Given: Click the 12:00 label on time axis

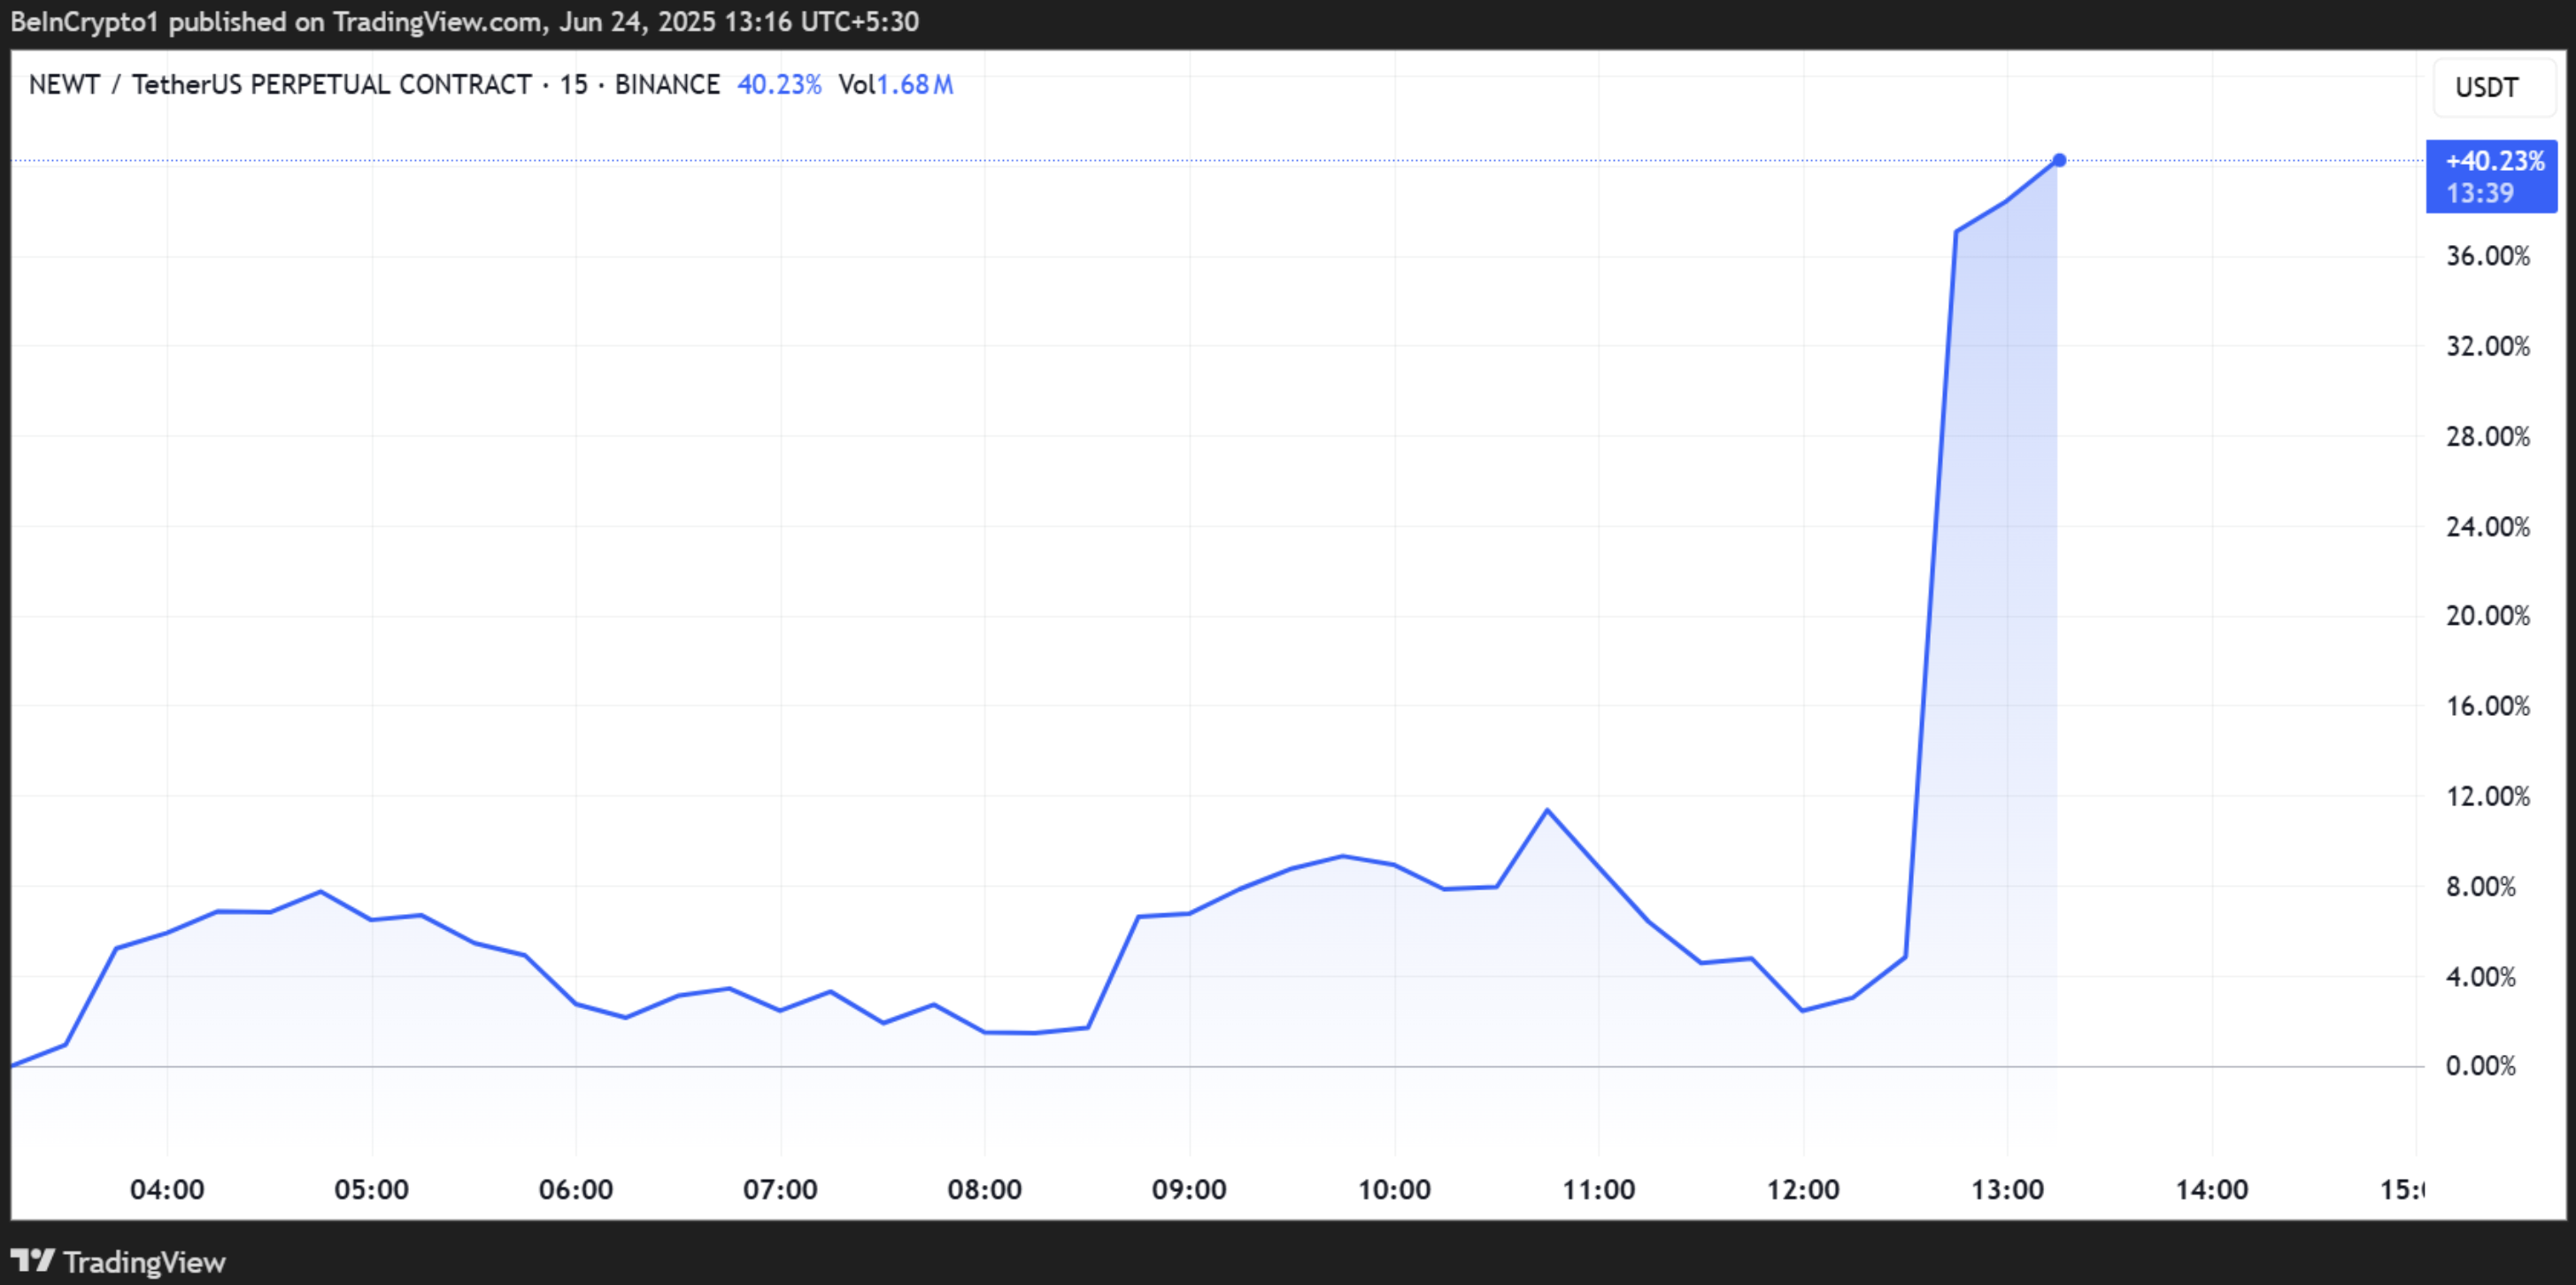Looking at the screenshot, I should coord(1806,1189).
